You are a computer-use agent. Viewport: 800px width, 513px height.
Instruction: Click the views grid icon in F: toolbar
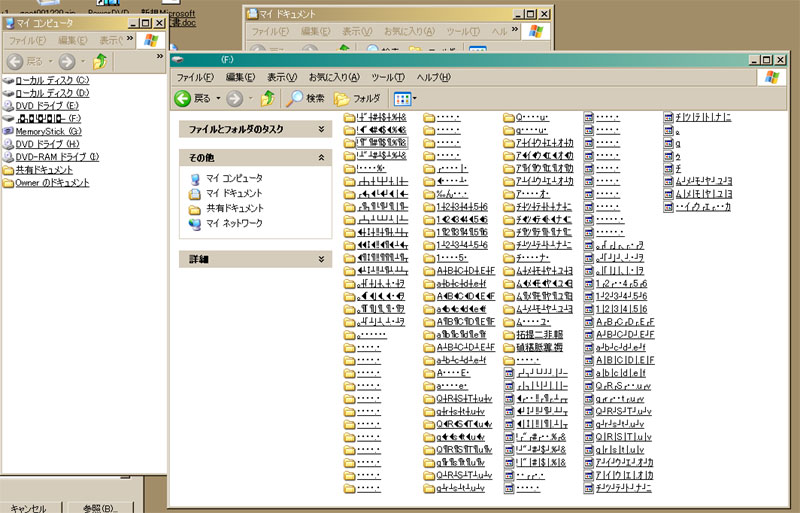pos(402,99)
